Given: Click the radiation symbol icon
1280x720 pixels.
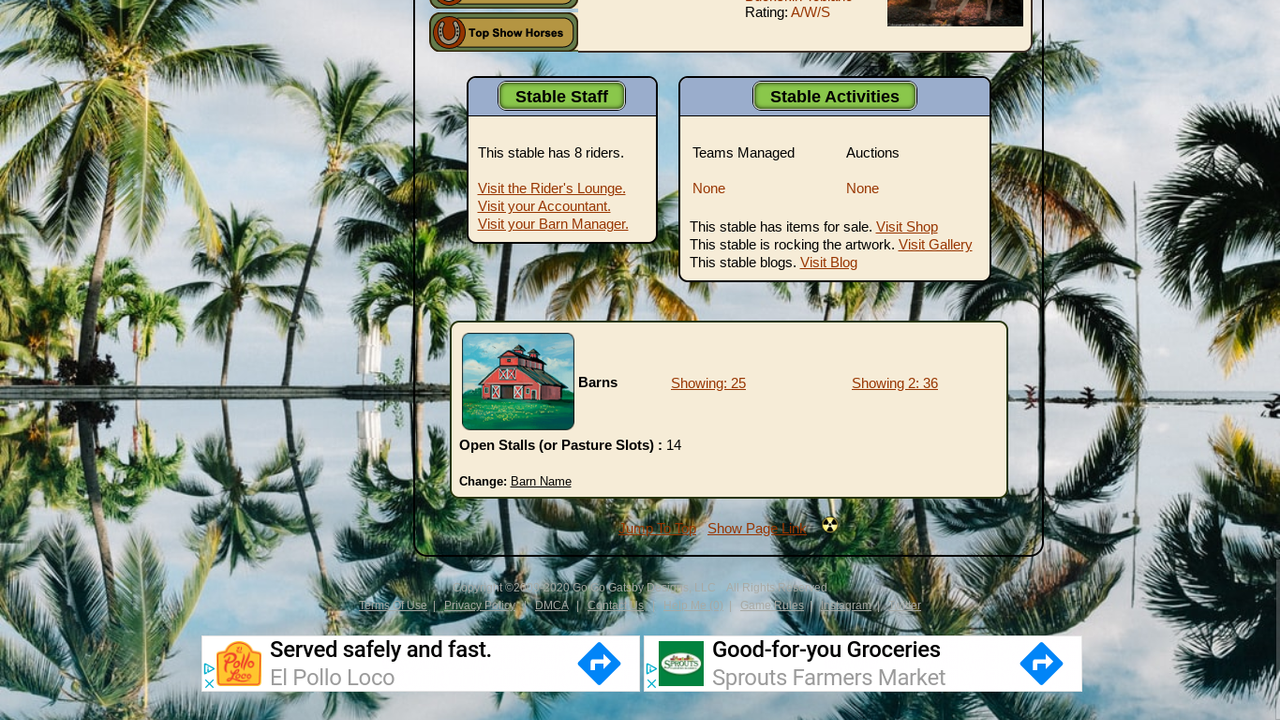Looking at the screenshot, I should (830, 525).
